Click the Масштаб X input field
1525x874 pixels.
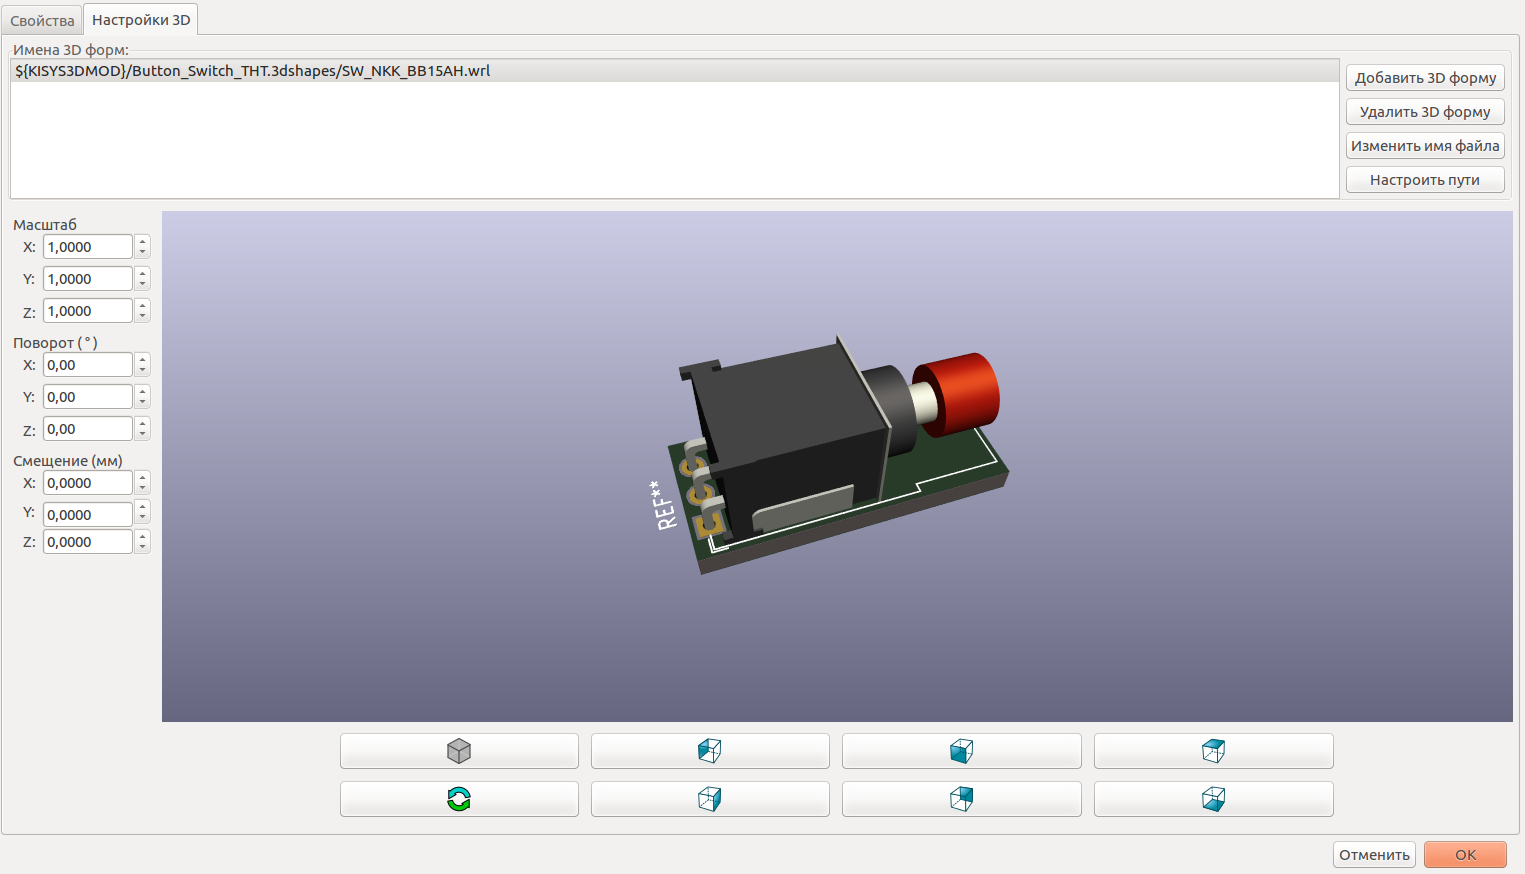87,247
